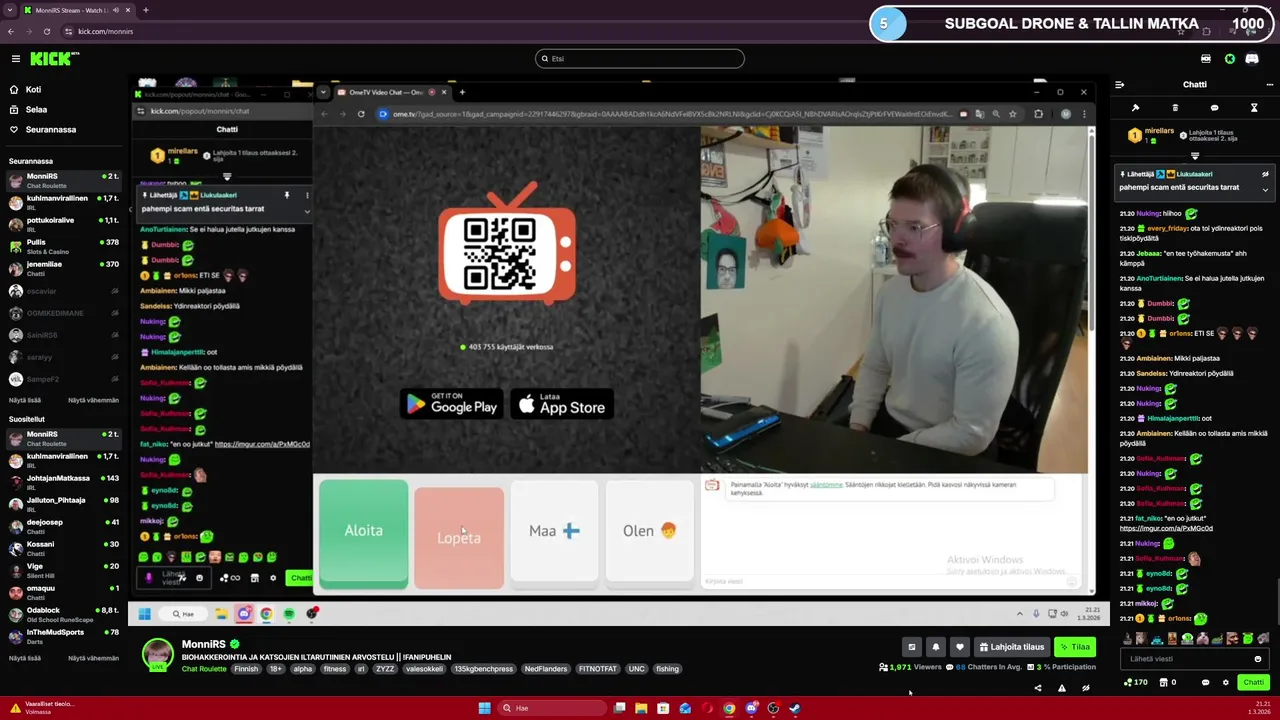Click the Etsi search field
Viewport: 1280px width, 720px height.
pos(640,59)
